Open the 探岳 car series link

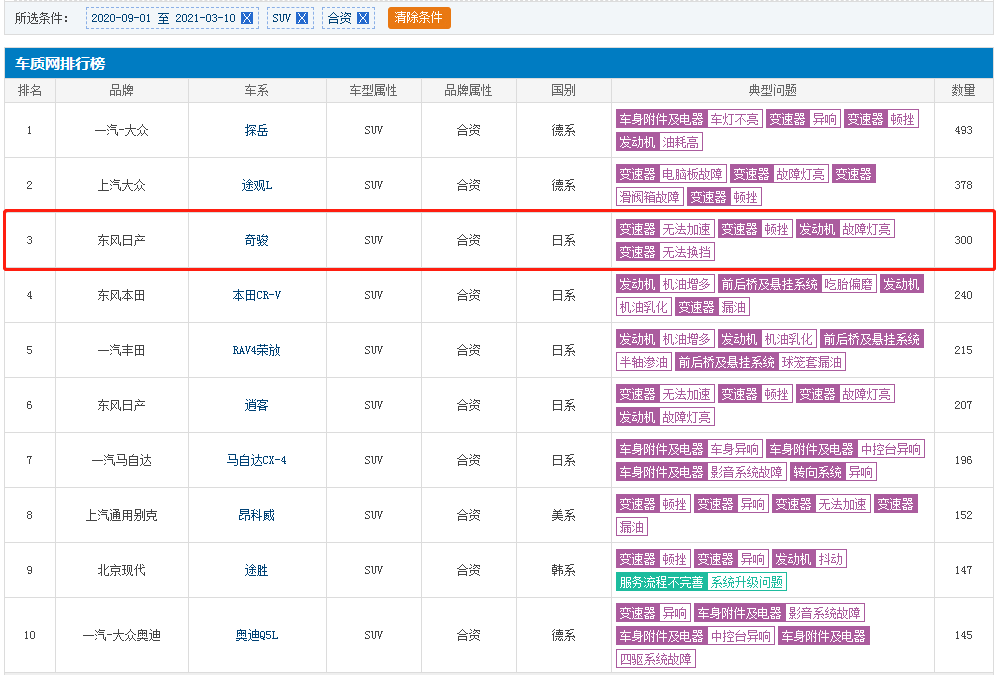click(x=257, y=130)
